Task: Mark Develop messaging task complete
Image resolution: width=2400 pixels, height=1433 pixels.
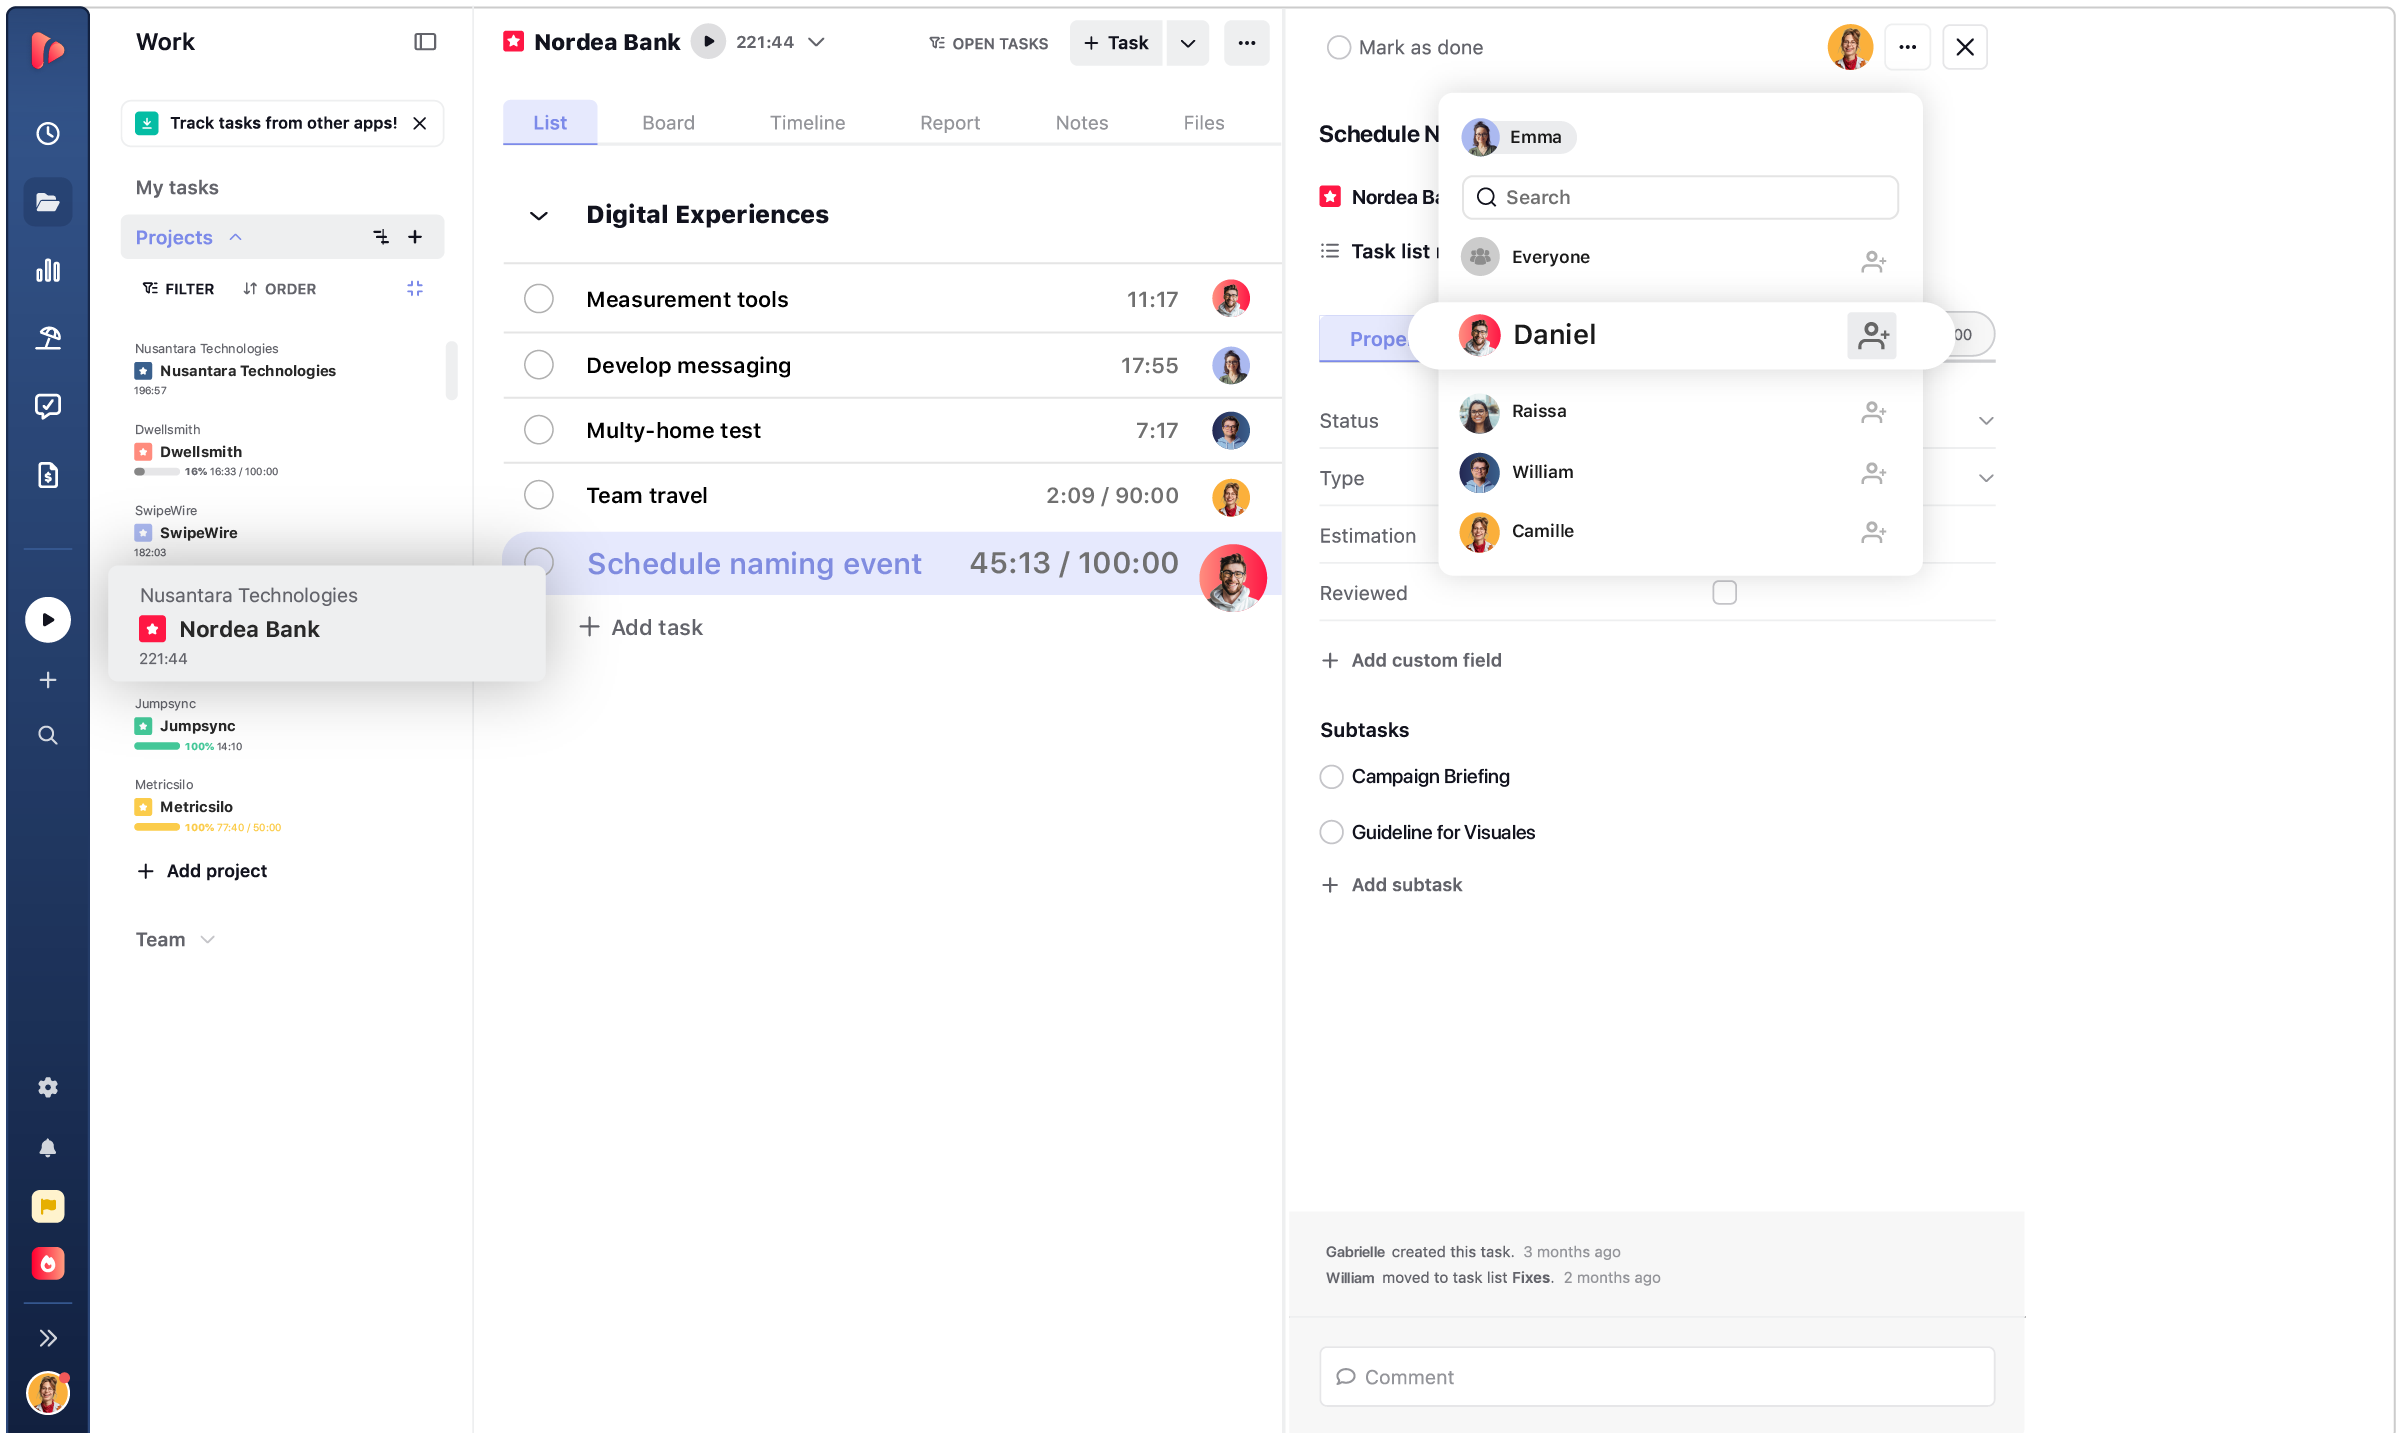Action: pyautogui.click(x=539, y=365)
